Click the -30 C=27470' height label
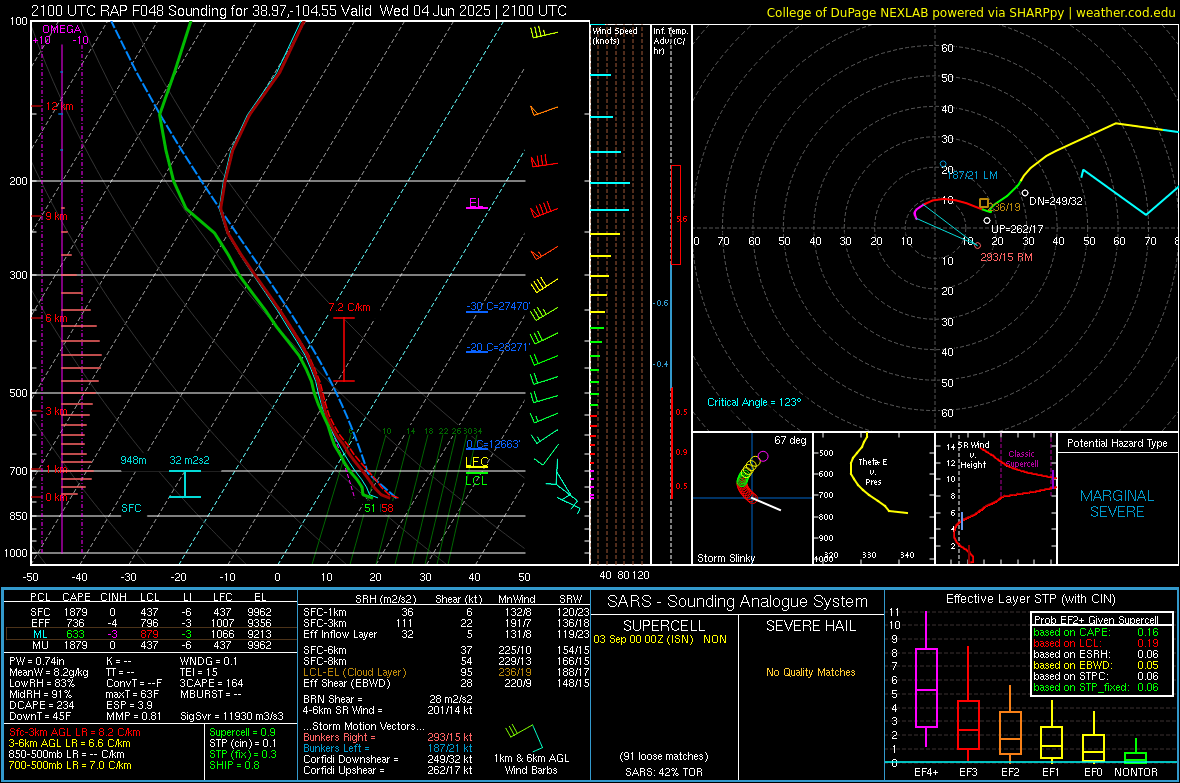Screen dimensions: 1180x783 (498, 306)
